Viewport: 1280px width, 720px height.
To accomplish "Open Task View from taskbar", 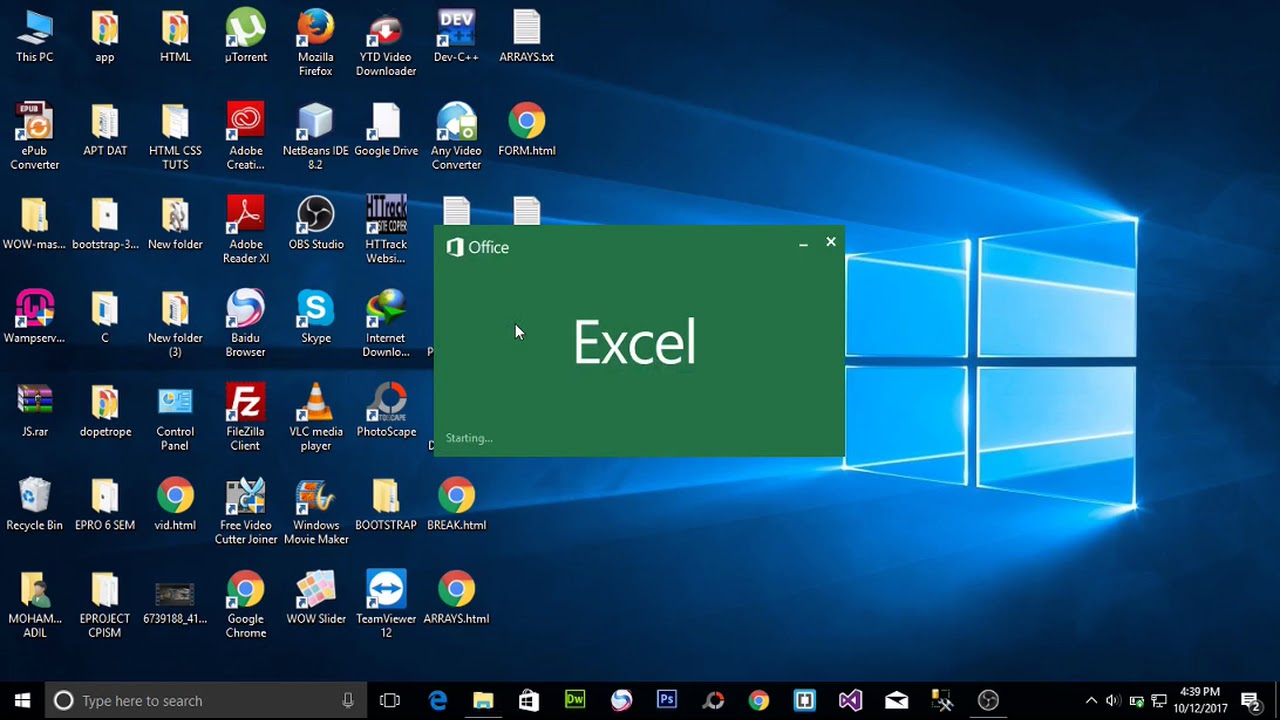I will pyautogui.click(x=390, y=700).
